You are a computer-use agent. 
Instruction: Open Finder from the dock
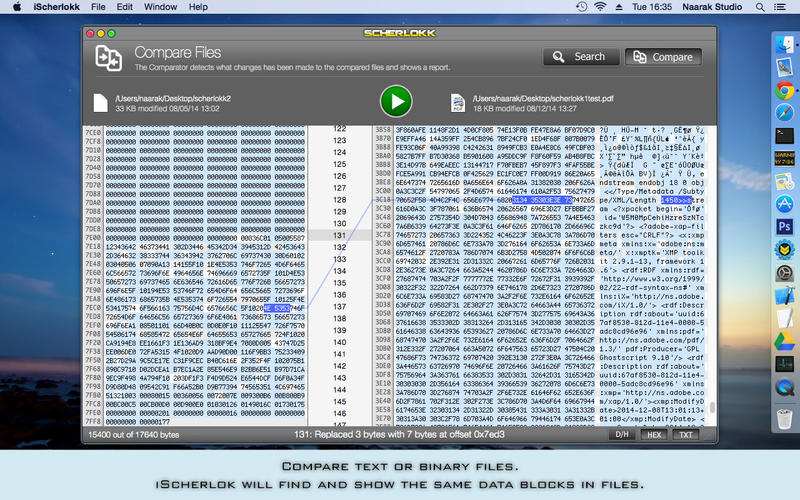(784, 45)
